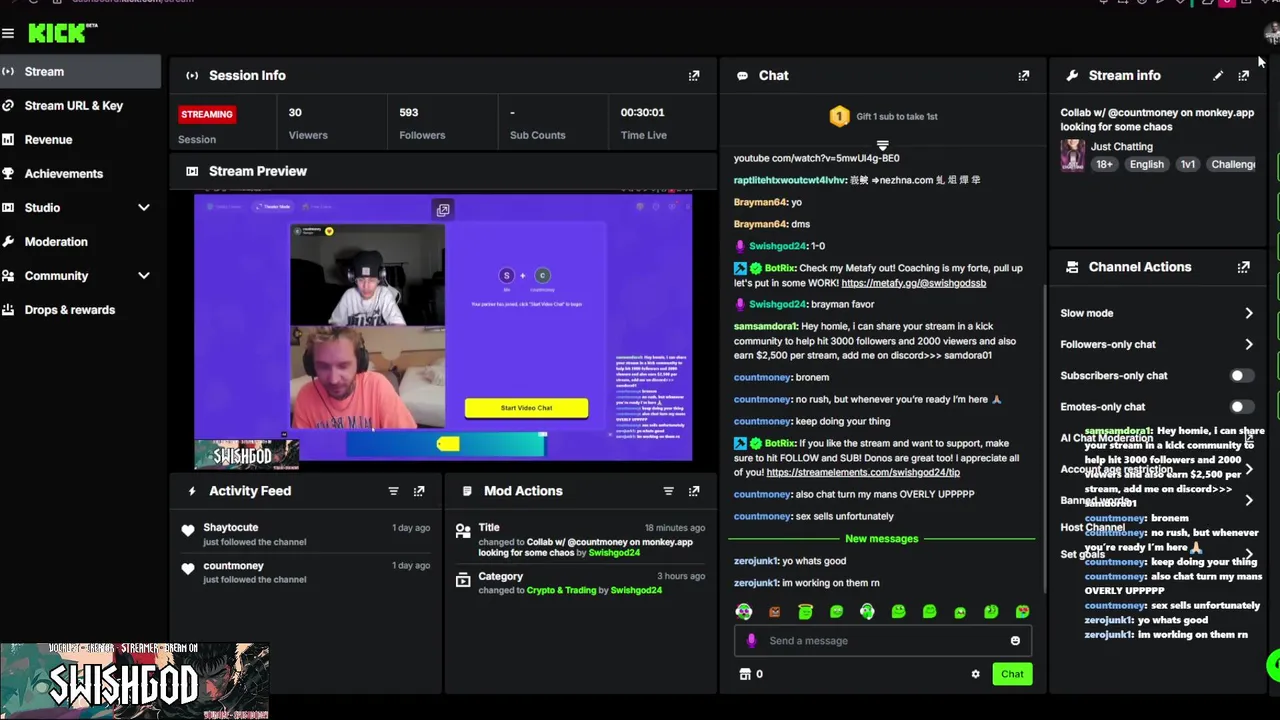Click the Revenue sidebar icon

pyautogui.click(x=8, y=140)
